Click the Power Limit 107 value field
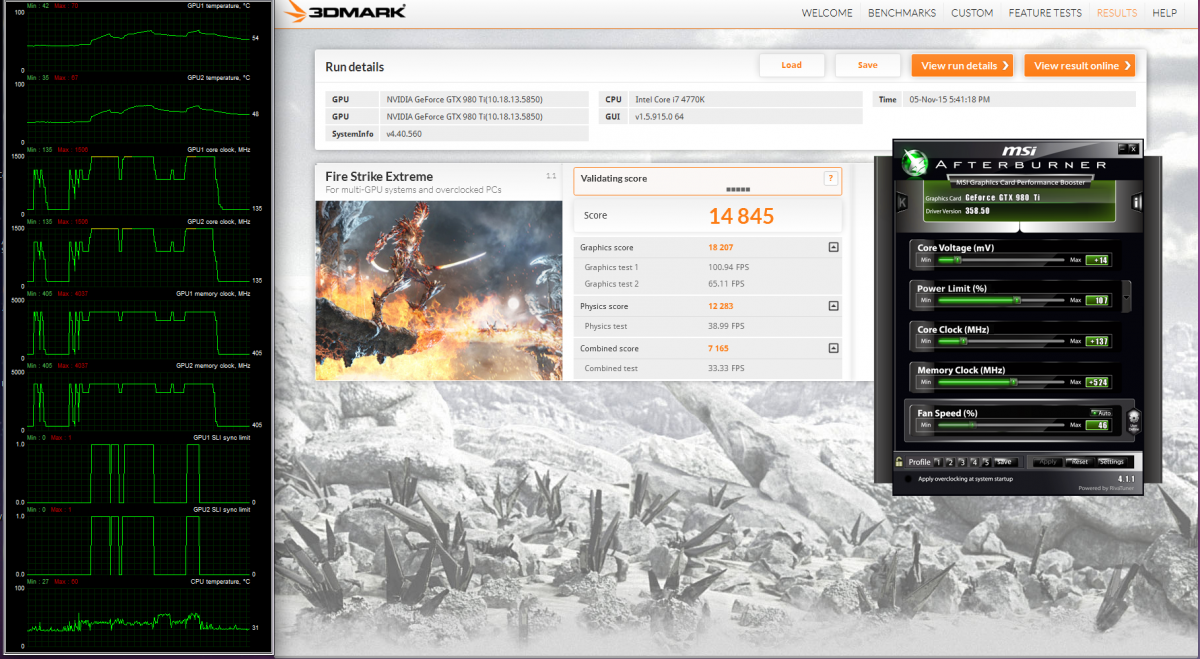Image resolution: width=1200 pixels, height=659 pixels. (1097, 300)
